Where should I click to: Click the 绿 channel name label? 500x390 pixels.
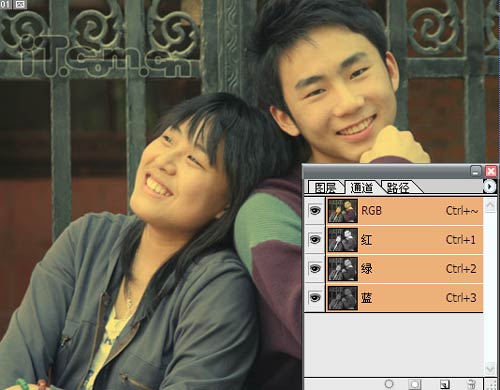(x=366, y=269)
